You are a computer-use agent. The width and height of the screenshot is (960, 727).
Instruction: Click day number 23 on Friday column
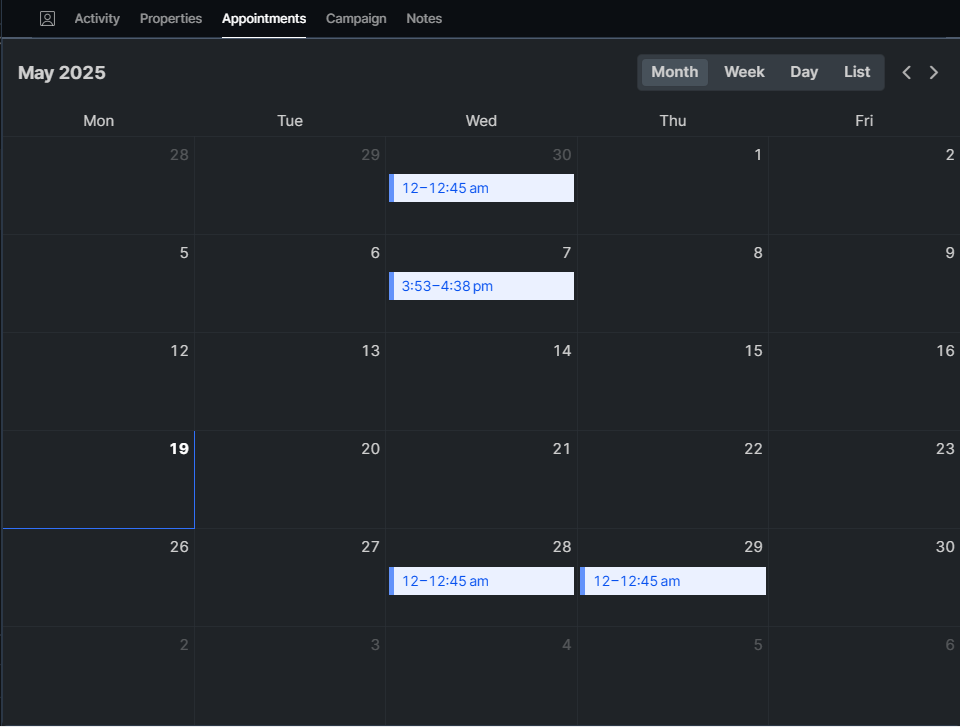[945, 449]
